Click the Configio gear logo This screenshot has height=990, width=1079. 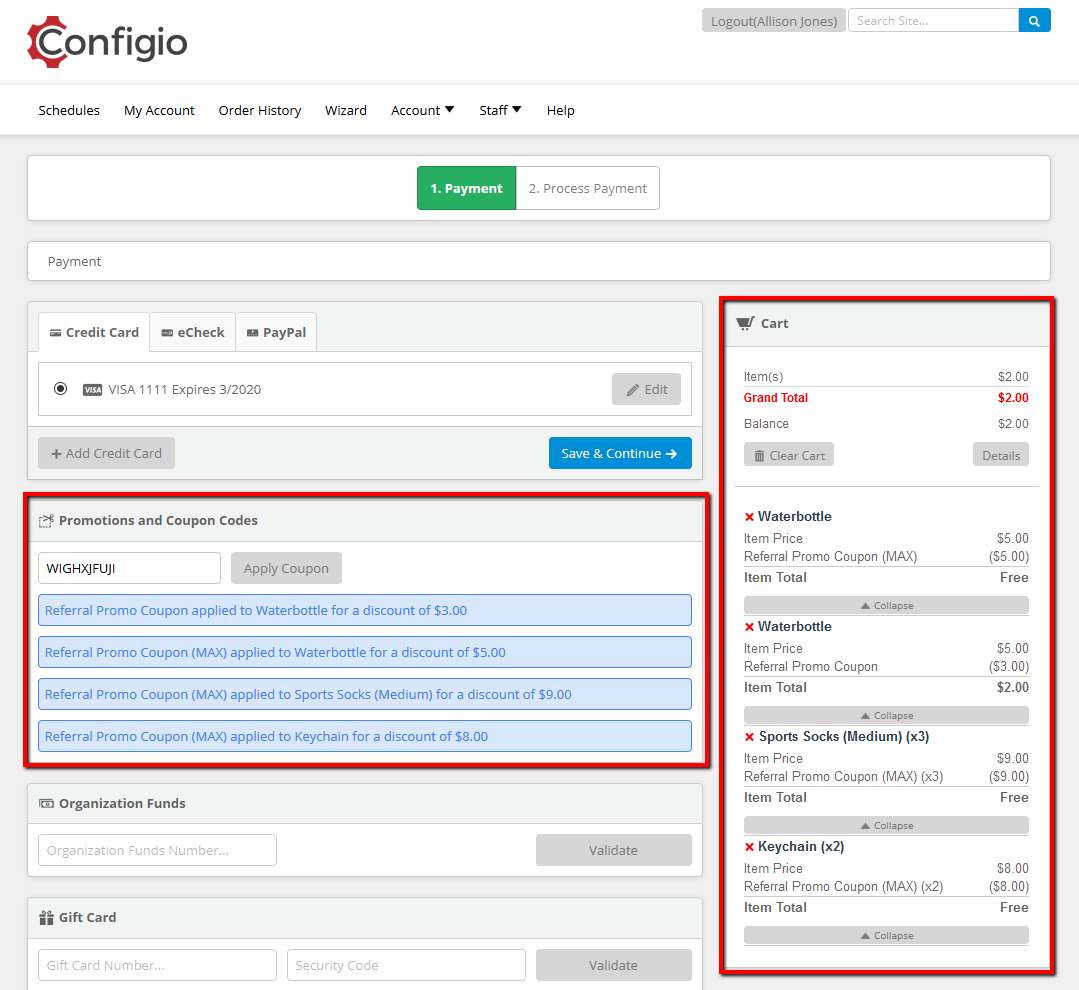click(47, 42)
